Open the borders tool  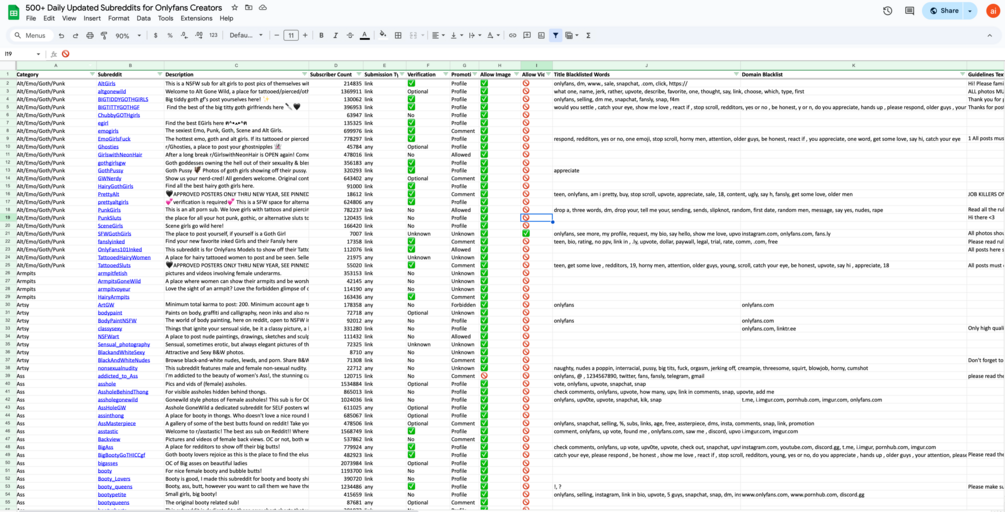coord(398,35)
